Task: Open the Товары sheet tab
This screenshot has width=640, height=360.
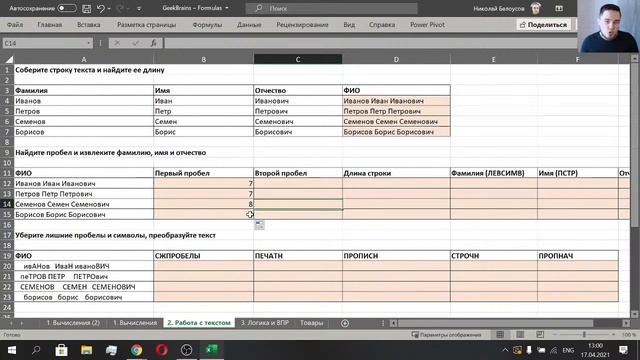Action: click(x=311, y=323)
